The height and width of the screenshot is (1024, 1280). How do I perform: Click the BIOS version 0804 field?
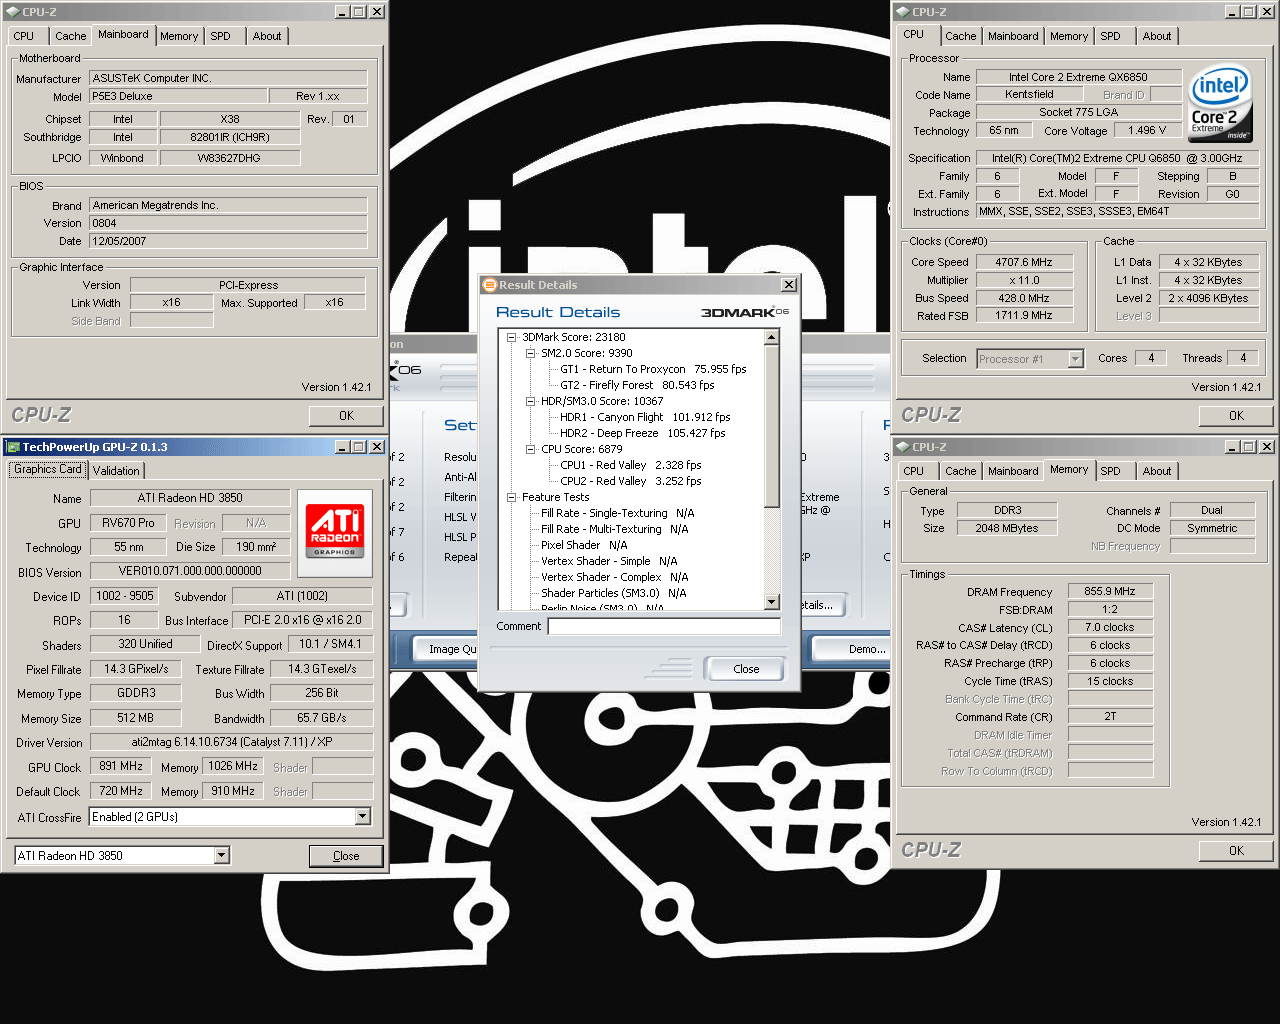tap(228, 223)
